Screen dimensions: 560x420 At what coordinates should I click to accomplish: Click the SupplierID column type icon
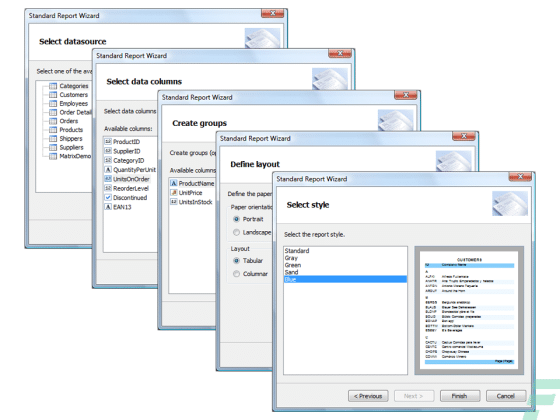coord(108,151)
